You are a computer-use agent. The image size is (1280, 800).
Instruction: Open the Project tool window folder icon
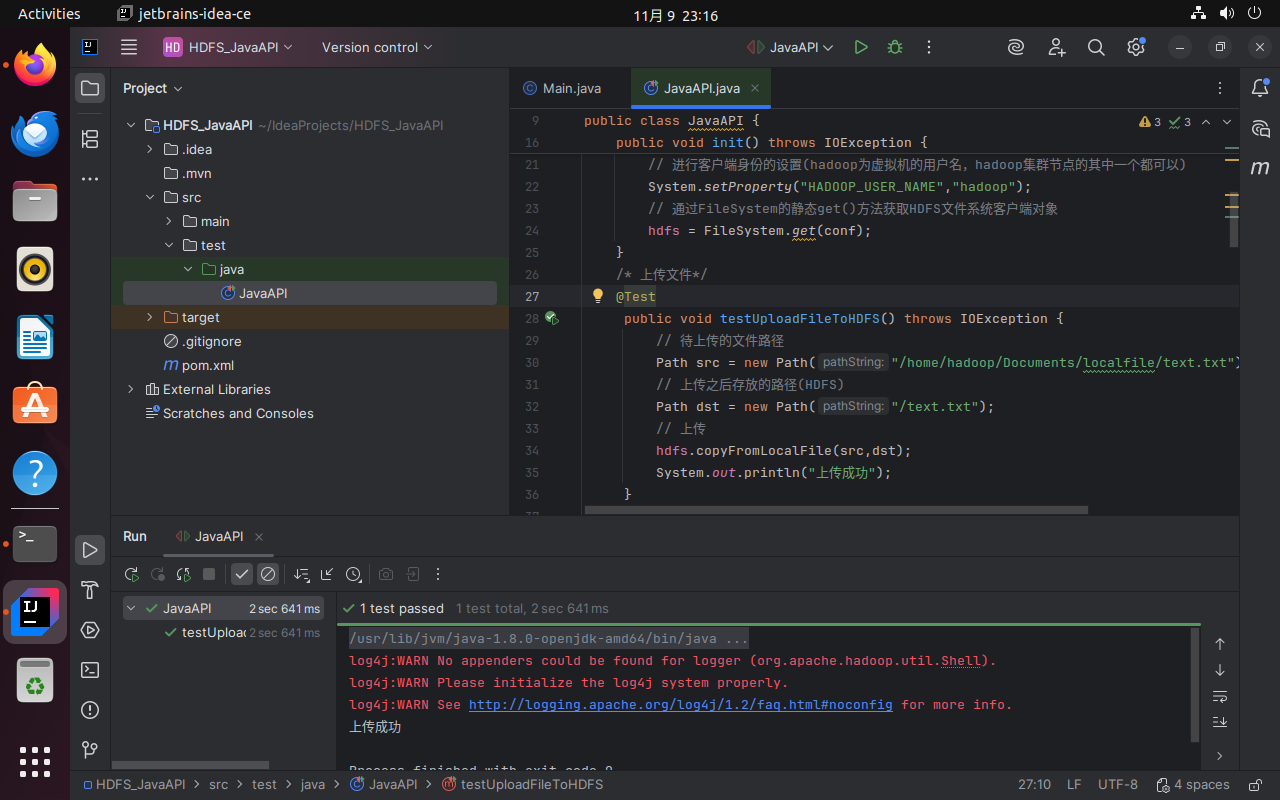(90, 88)
